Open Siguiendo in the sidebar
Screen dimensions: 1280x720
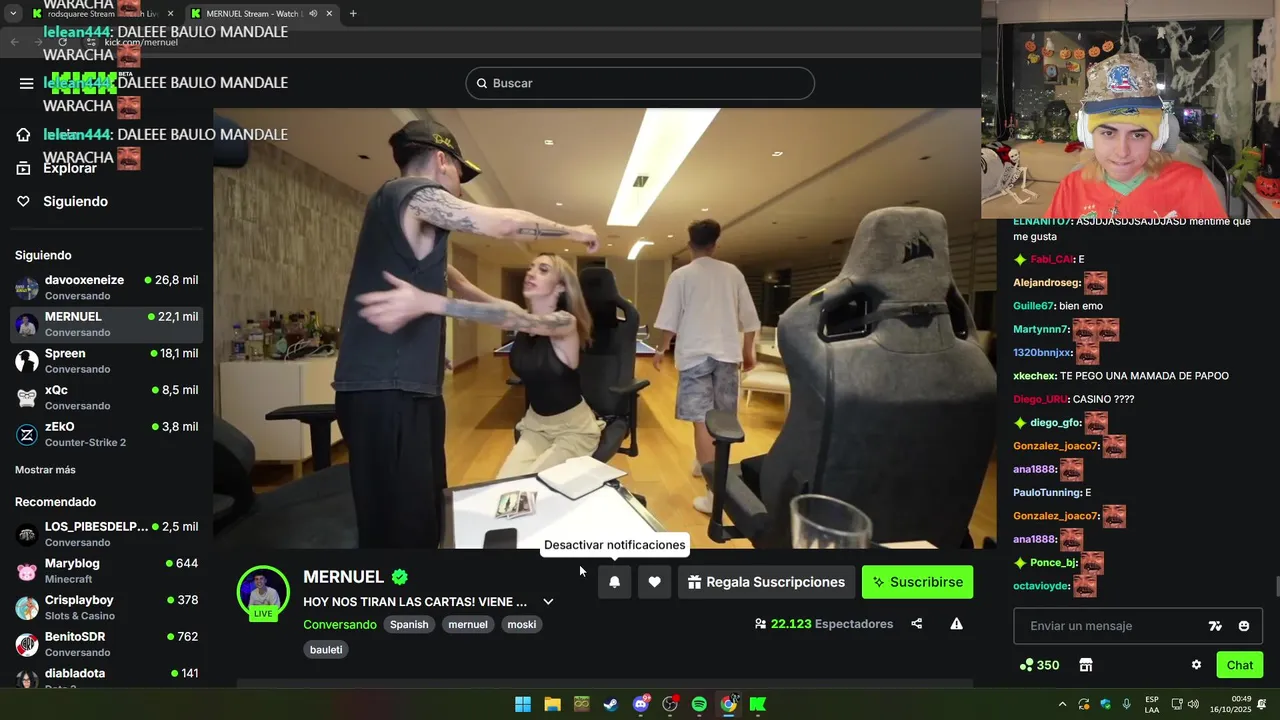point(75,201)
